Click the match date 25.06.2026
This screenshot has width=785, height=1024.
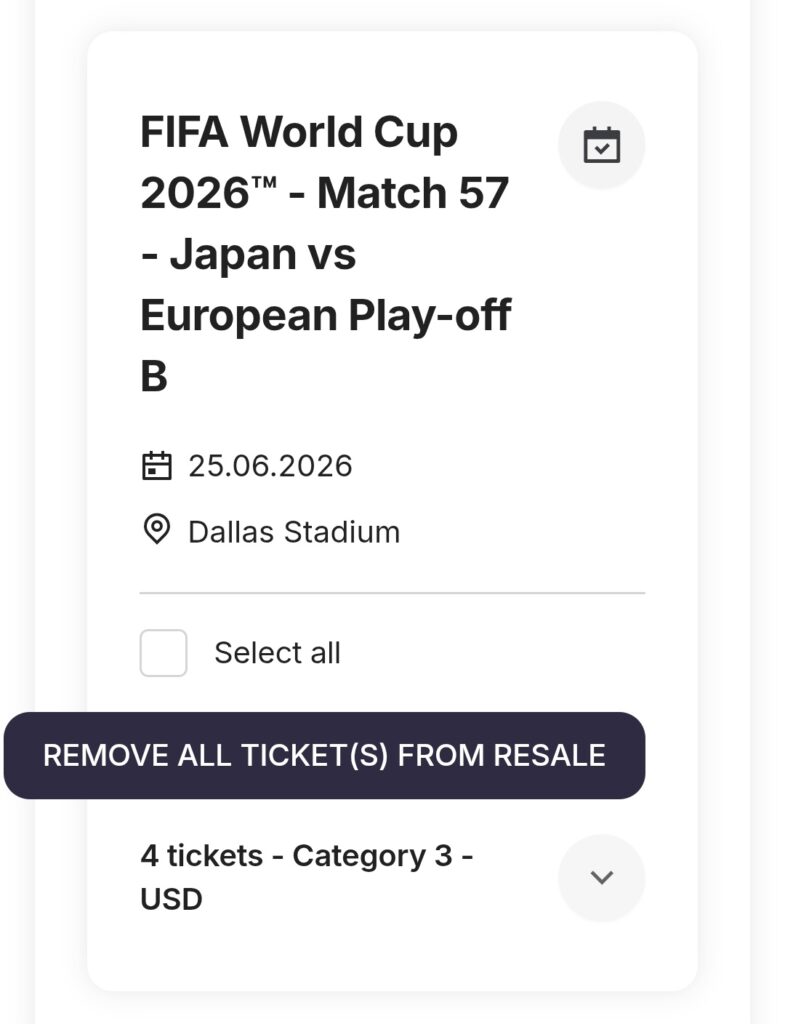pos(270,466)
